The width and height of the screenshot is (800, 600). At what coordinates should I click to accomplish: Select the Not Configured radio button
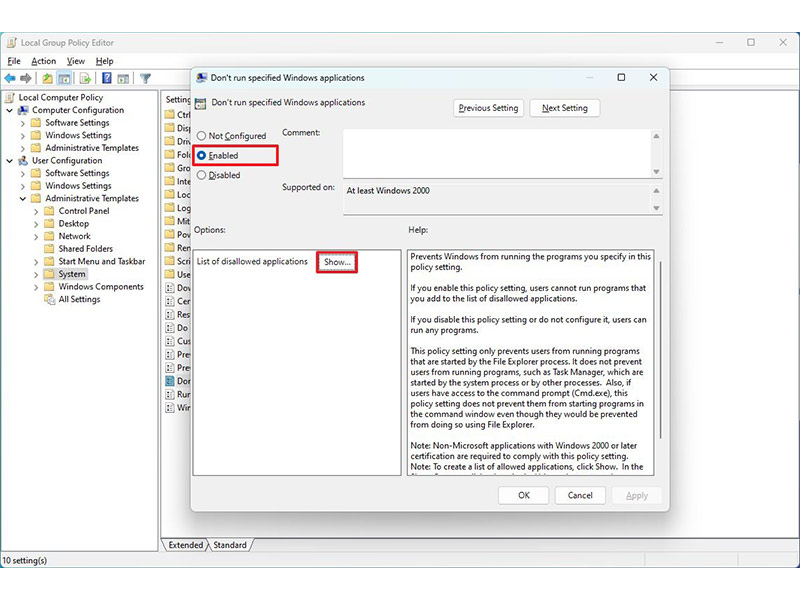[202, 136]
